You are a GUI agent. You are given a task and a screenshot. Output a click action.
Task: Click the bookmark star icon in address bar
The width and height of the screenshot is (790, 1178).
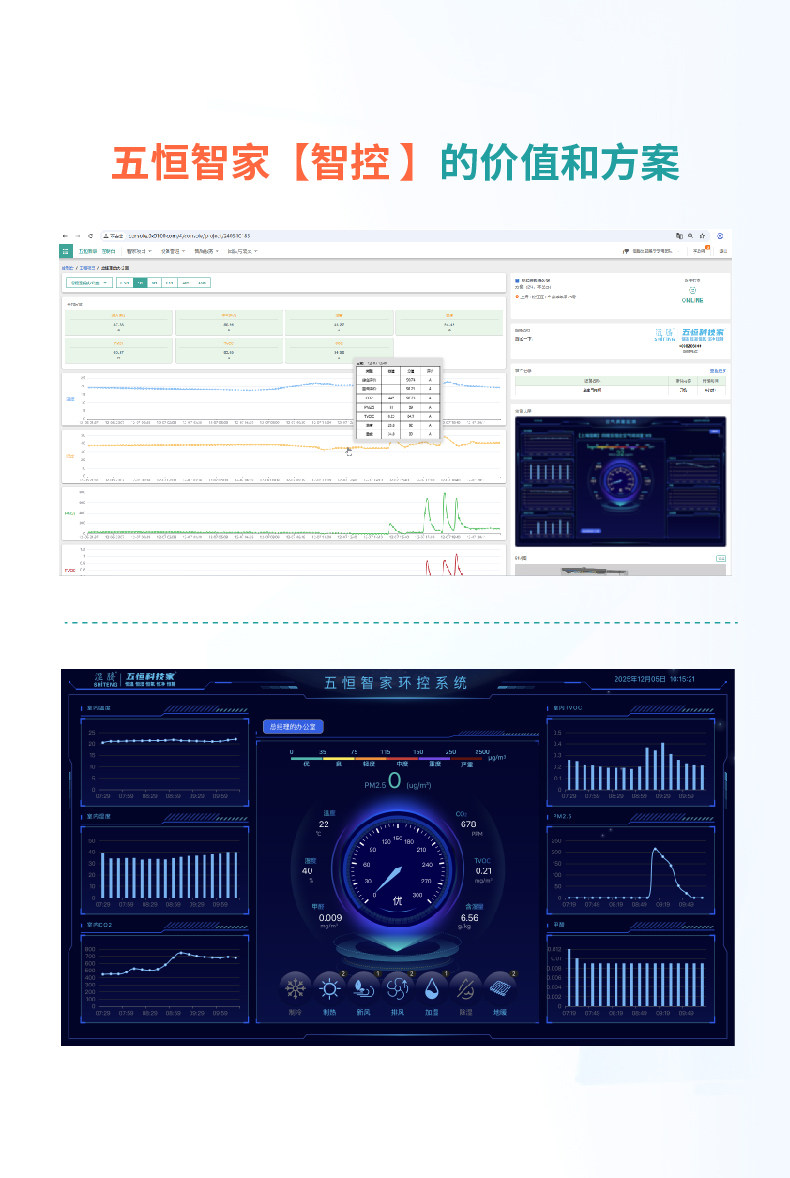(702, 236)
